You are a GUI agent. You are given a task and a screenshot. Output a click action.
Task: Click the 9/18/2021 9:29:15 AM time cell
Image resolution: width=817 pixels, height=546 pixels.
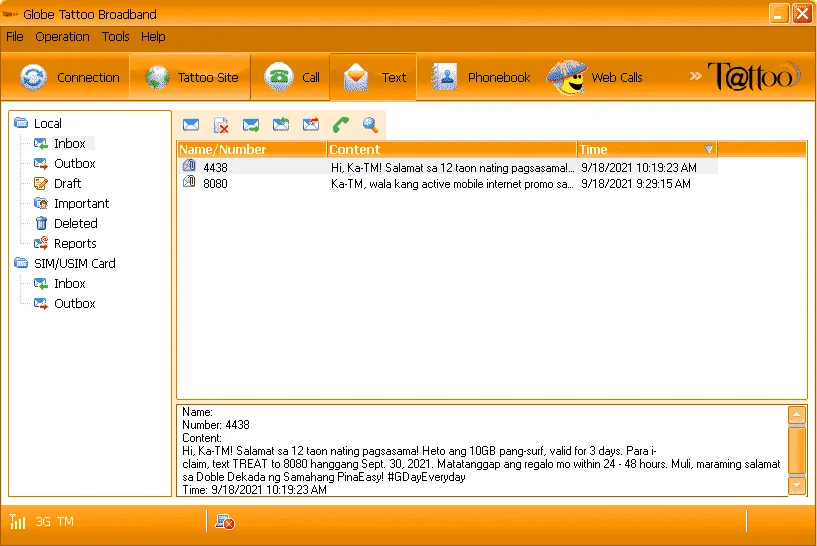(x=636, y=184)
